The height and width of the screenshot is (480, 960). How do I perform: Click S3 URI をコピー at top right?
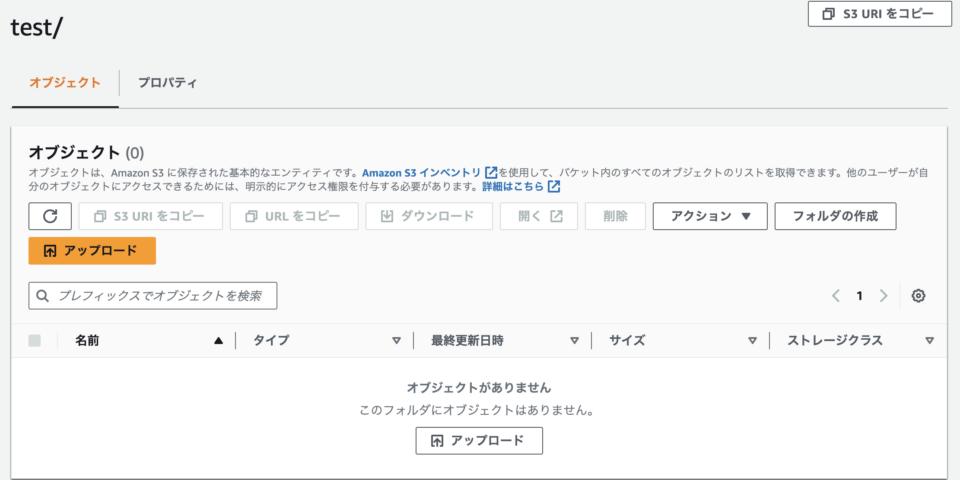879,14
